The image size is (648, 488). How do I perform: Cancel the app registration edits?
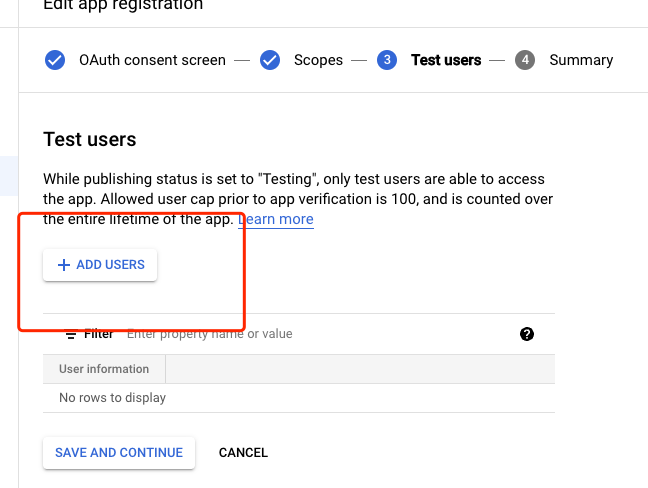(x=243, y=452)
